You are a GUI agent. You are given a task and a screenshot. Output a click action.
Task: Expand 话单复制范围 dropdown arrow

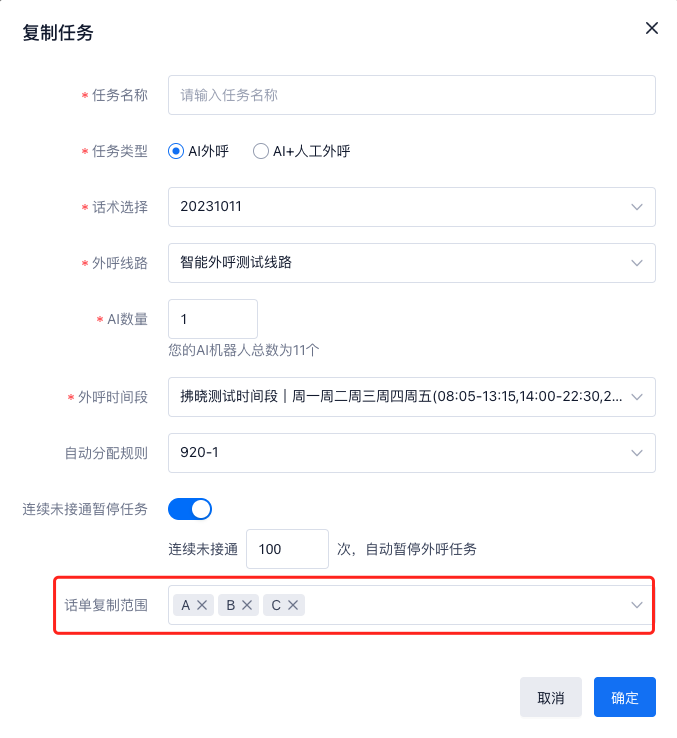click(x=636, y=605)
